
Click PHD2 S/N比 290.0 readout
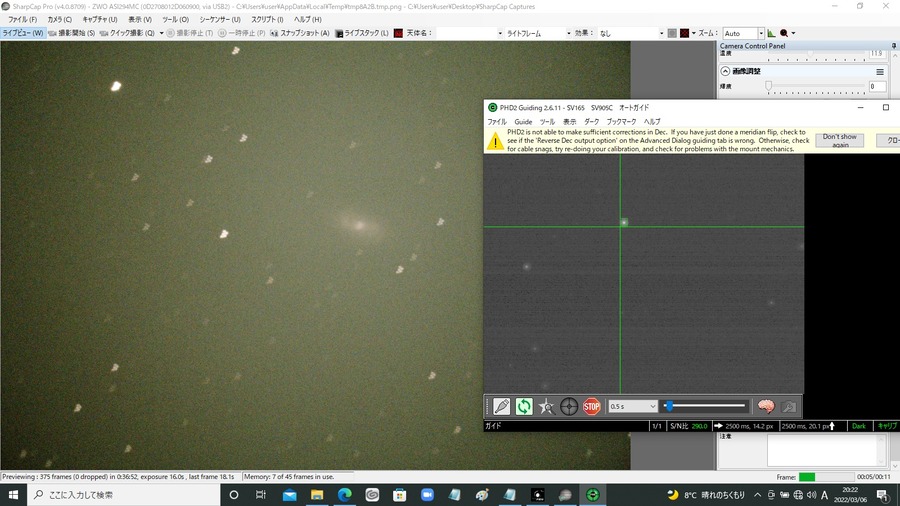689,426
